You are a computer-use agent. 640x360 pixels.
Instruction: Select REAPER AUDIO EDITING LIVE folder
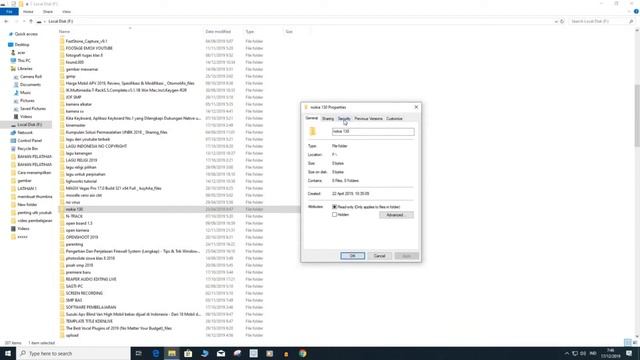tap(91, 279)
